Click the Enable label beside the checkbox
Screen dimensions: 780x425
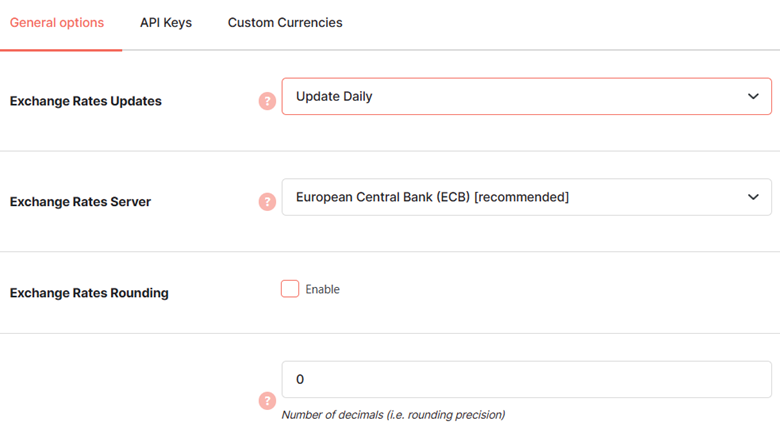322,289
